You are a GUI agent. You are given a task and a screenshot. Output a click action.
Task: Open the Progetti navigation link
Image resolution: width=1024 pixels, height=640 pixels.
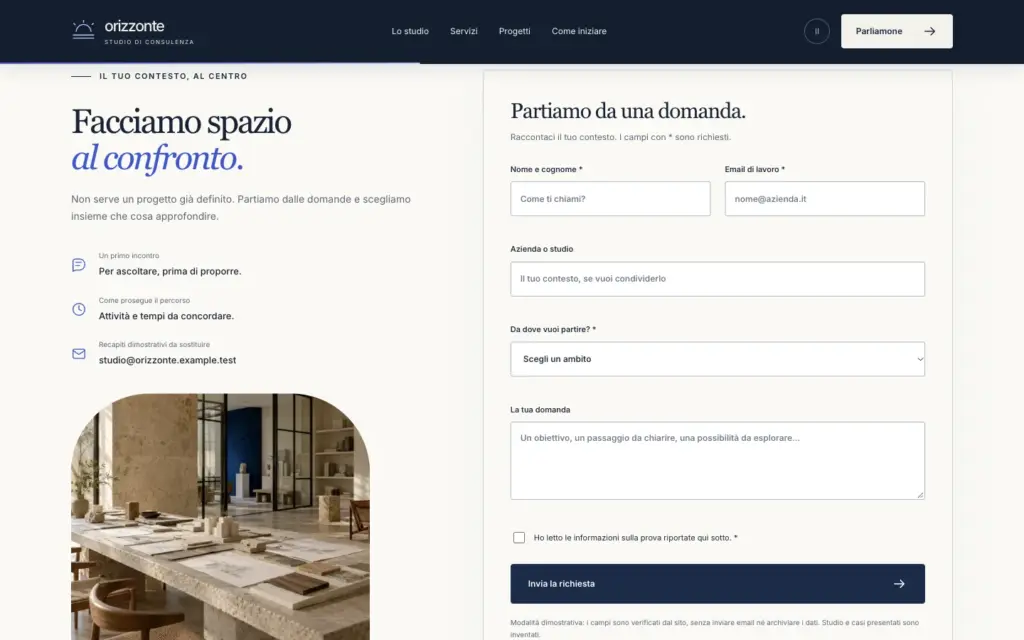(515, 31)
